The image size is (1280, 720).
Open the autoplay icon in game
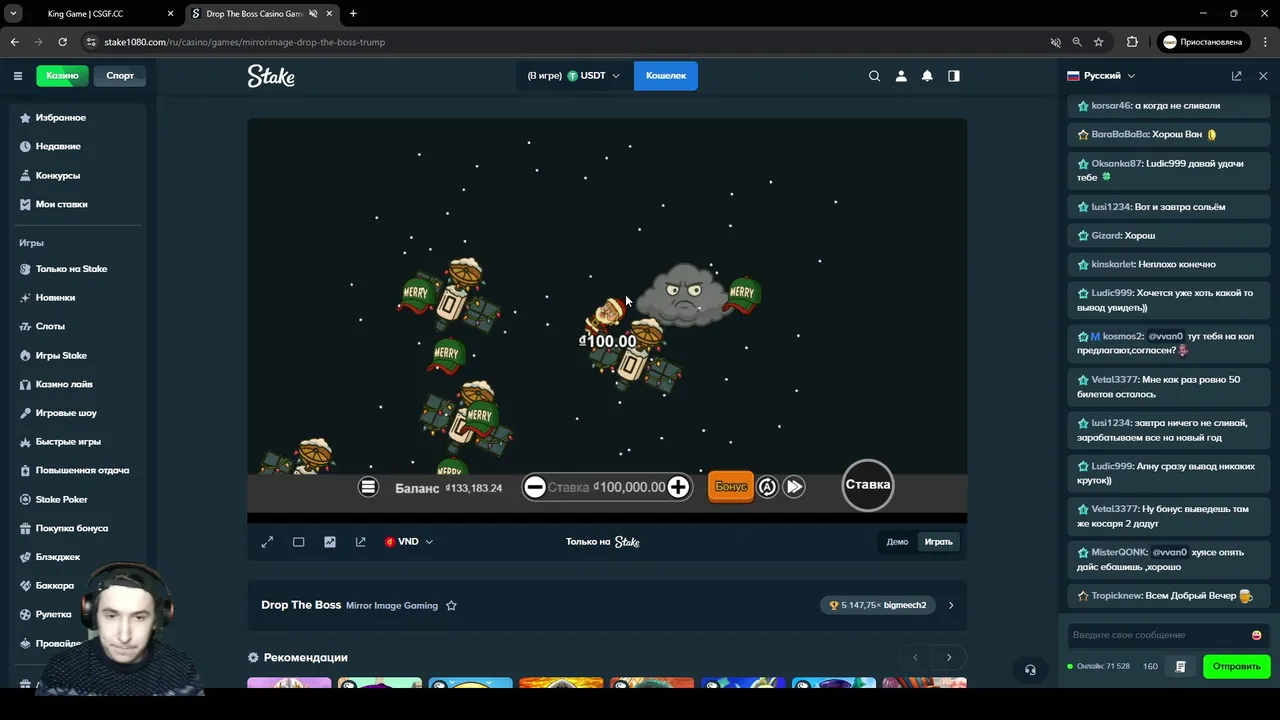point(767,487)
